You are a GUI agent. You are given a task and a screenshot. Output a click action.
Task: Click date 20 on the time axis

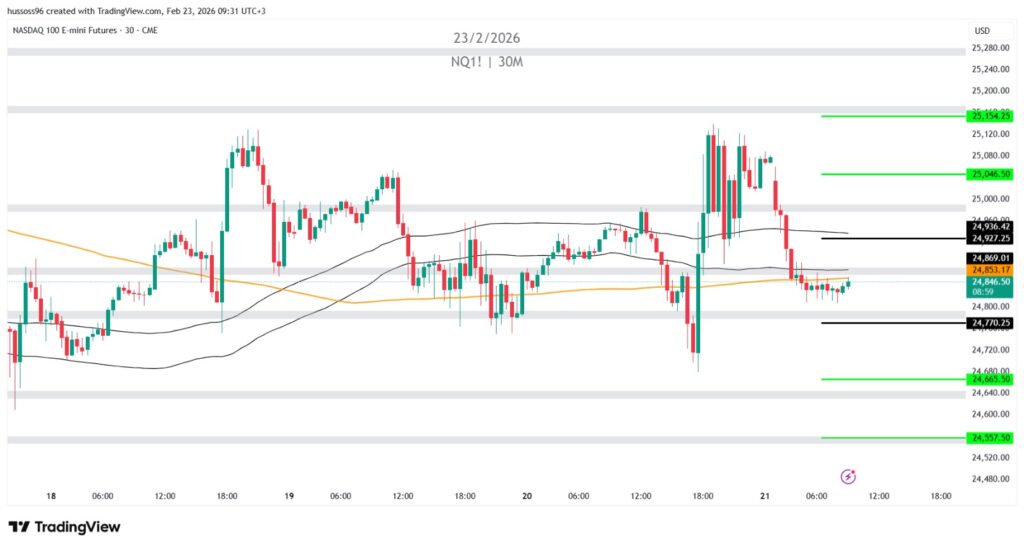(x=527, y=495)
